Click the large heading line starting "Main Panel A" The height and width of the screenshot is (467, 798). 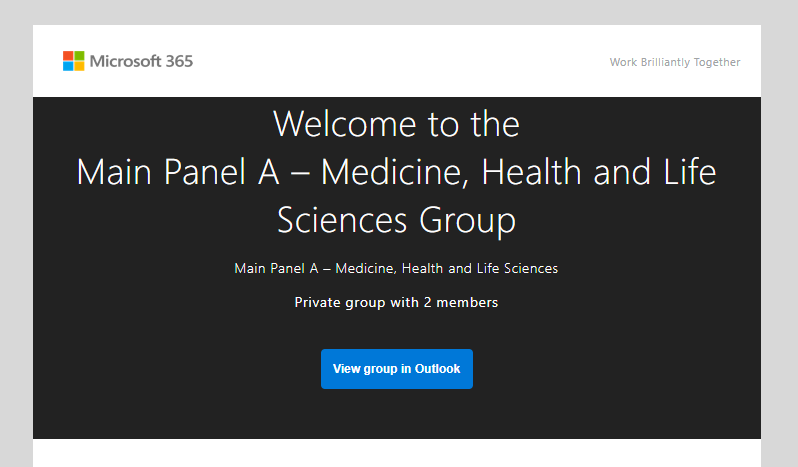tap(396, 172)
